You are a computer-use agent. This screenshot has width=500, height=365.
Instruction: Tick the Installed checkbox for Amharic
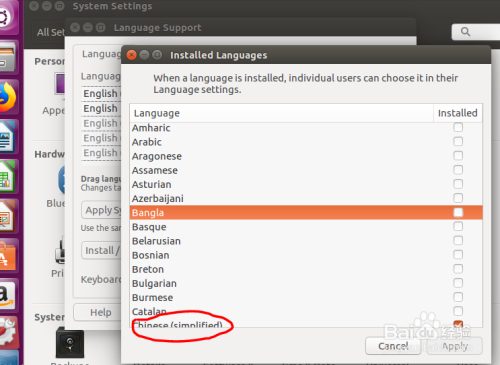pos(458,127)
